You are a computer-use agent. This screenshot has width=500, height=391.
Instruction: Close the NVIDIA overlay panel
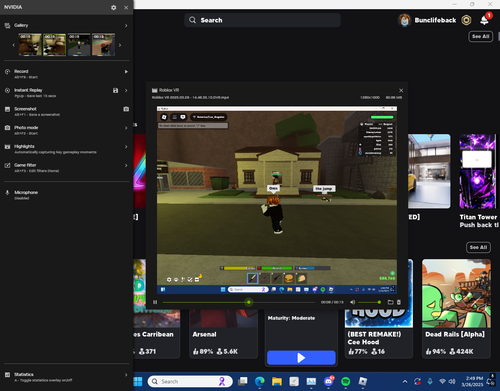[126, 7]
